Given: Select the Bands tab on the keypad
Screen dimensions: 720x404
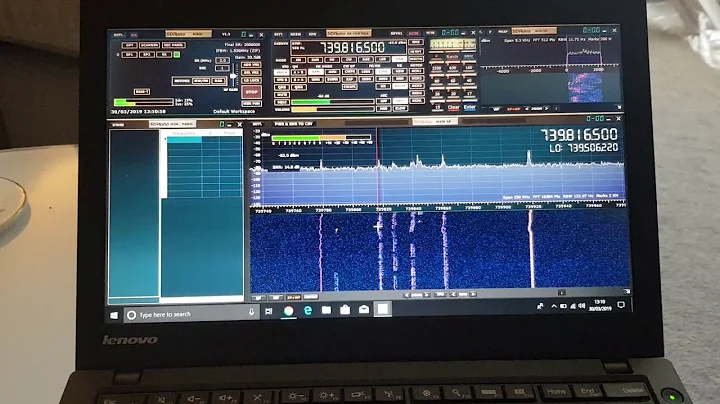Looking at the screenshot, I should coord(452,56).
